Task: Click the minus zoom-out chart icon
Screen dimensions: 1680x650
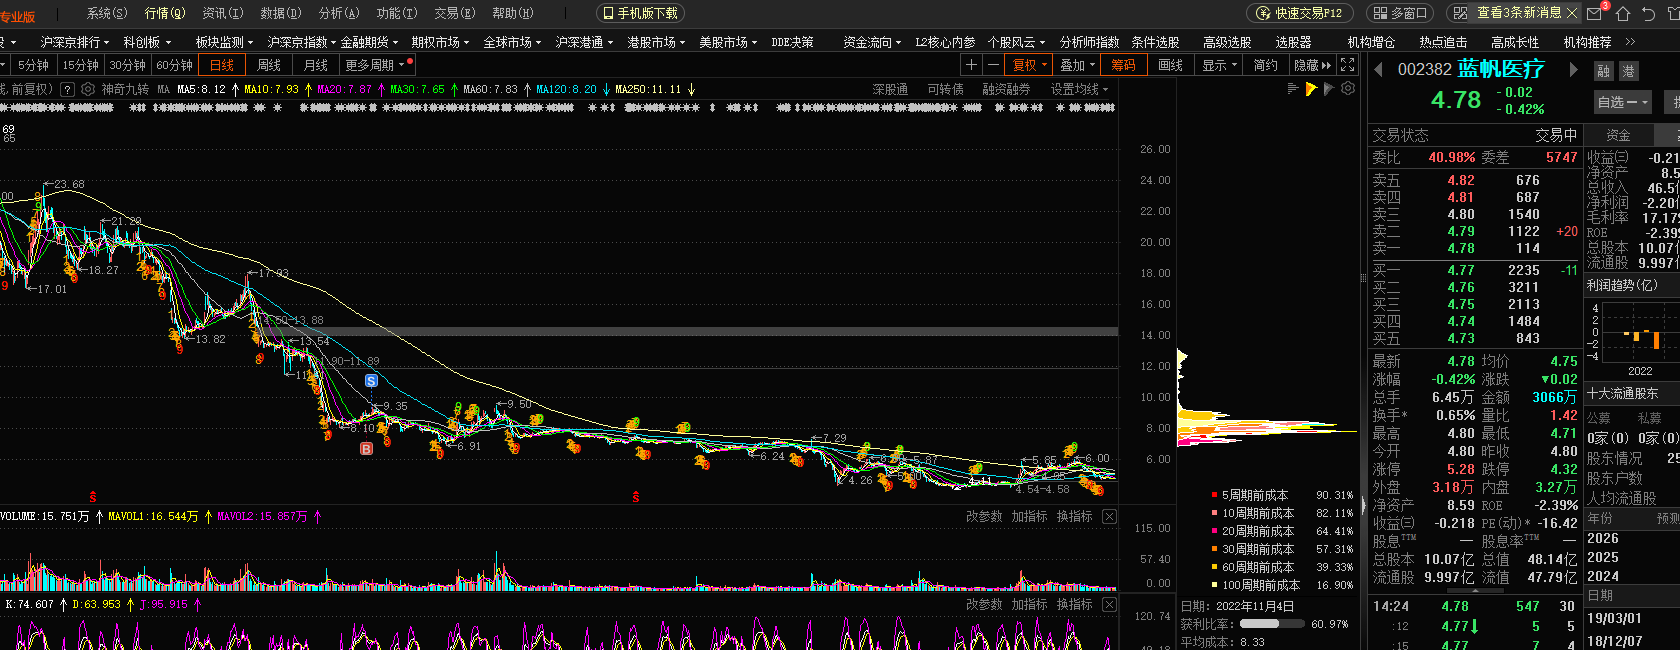Action: tap(992, 65)
